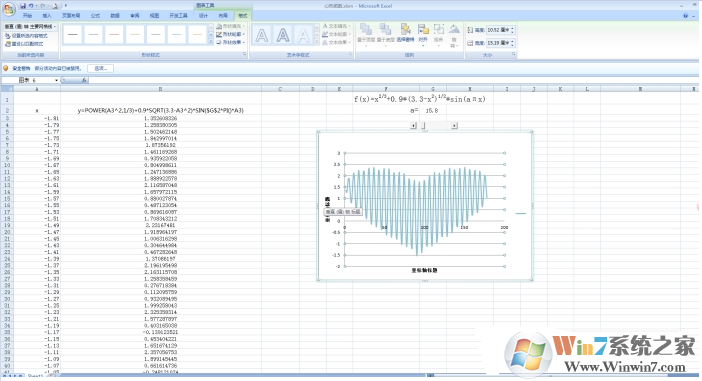Save the workbook from quick access toolbar
This screenshot has width=702, height=381.
[x=23, y=6]
